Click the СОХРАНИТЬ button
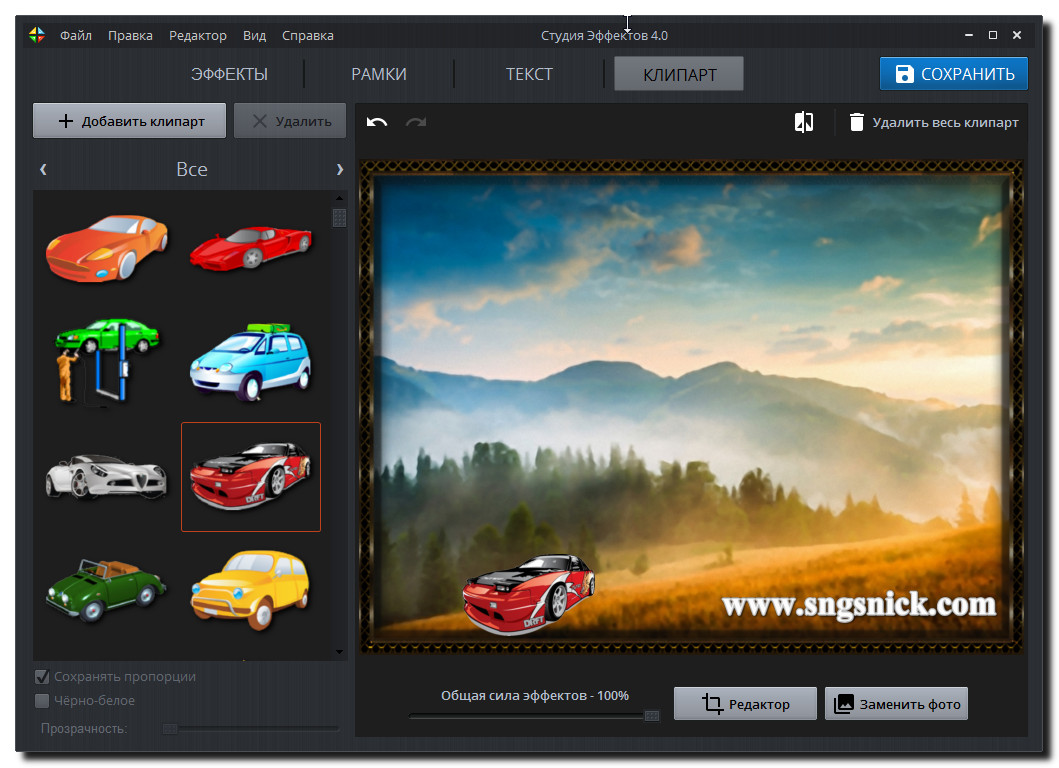Viewport: 1059px width, 768px height. tap(953, 73)
